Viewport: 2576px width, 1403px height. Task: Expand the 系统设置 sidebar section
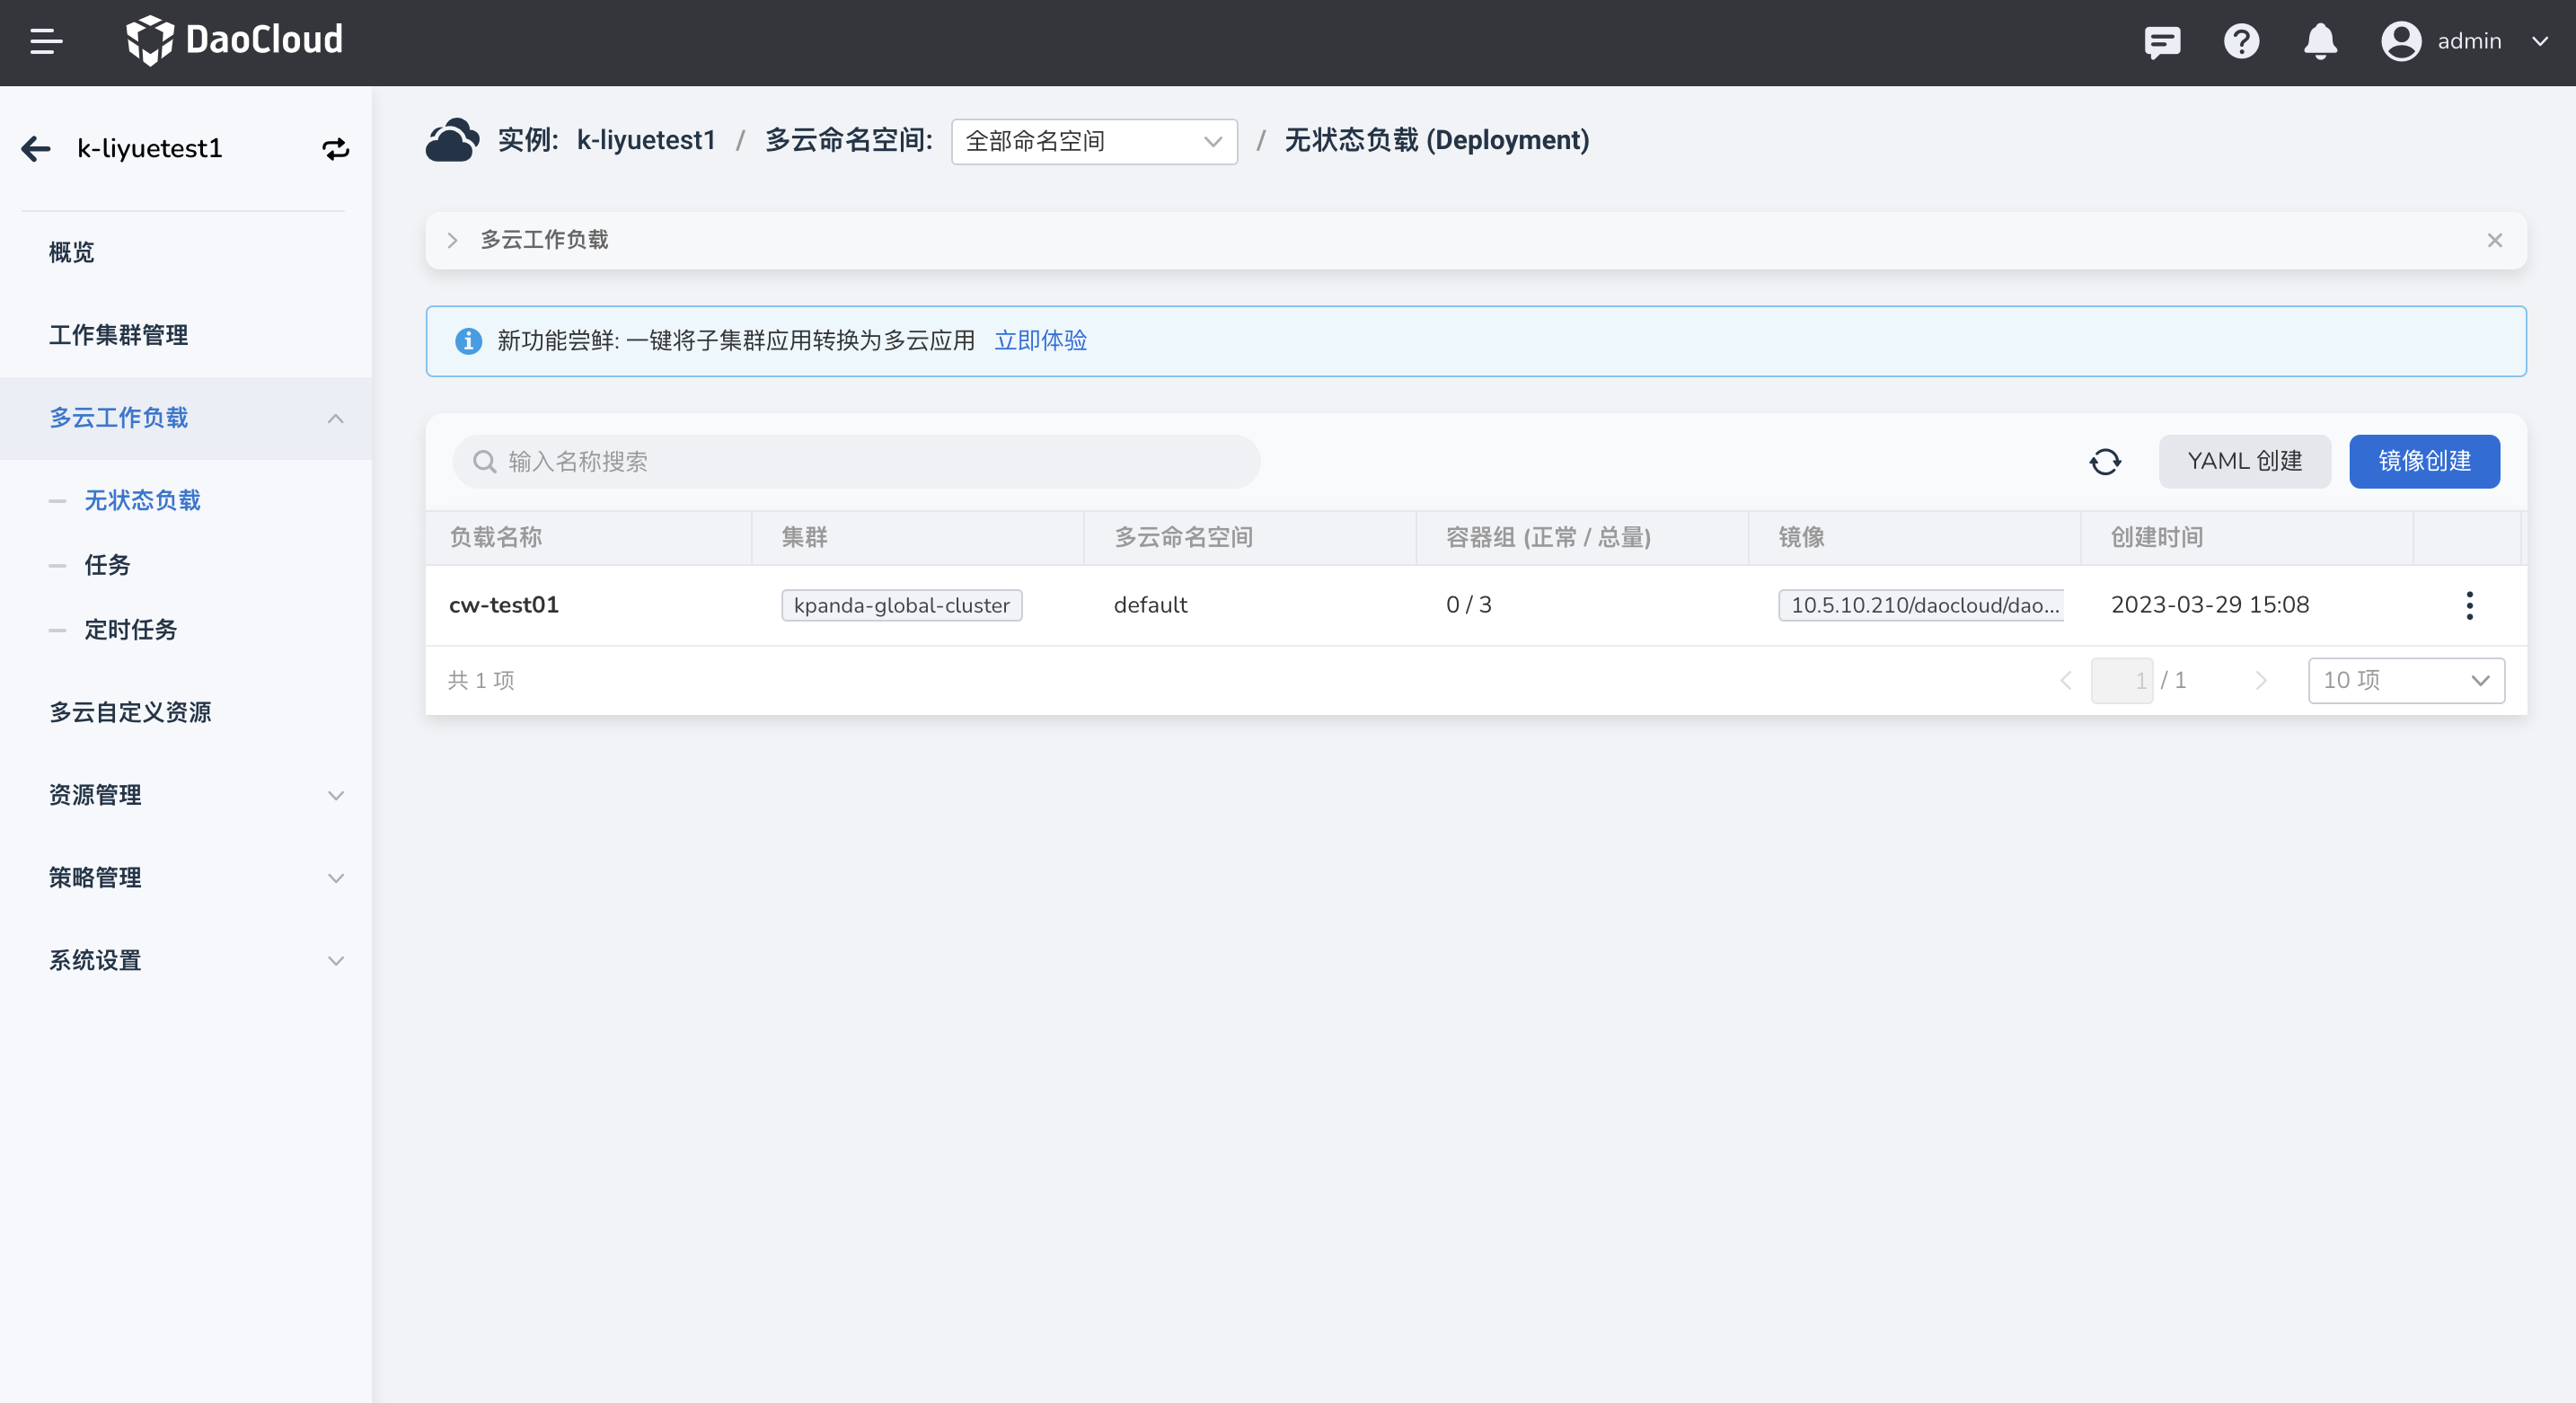[x=186, y=960]
